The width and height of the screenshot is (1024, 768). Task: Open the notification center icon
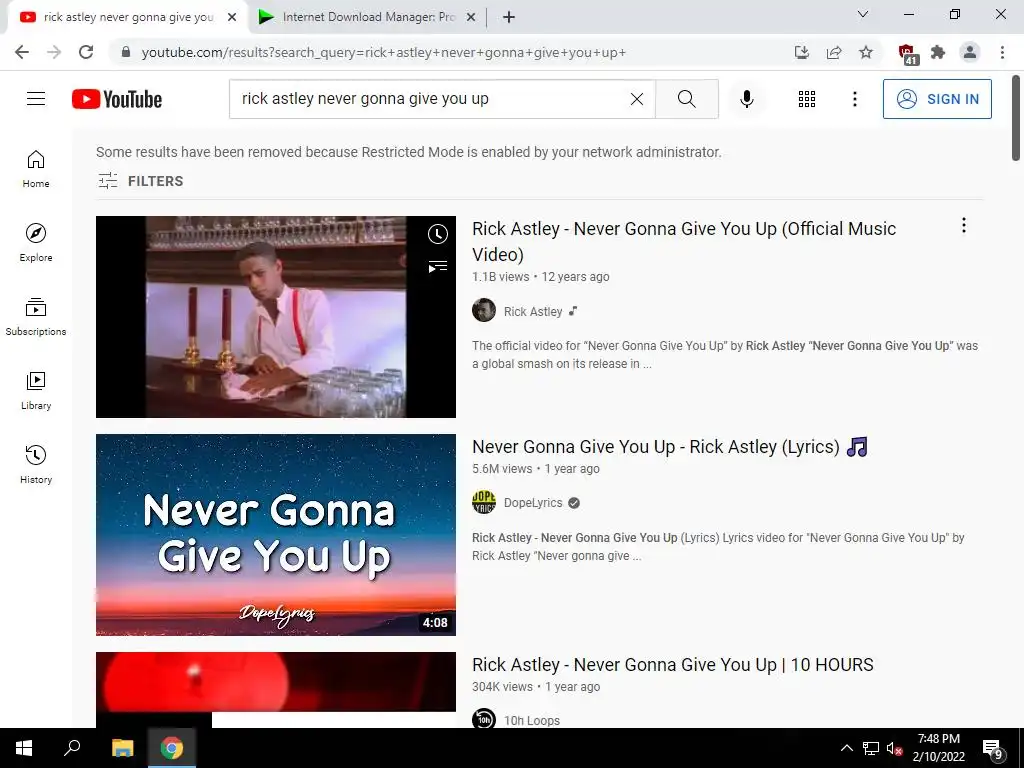[x=993, y=749]
